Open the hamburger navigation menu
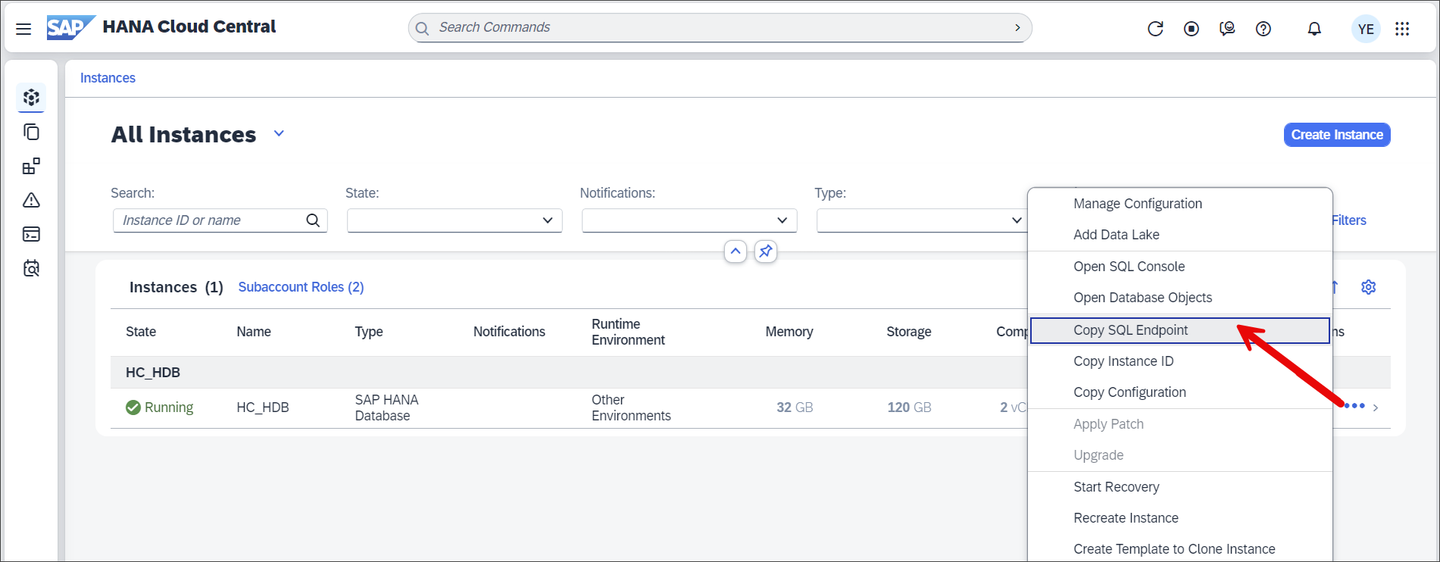Screen dimensions: 1440x562 (24, 28)
